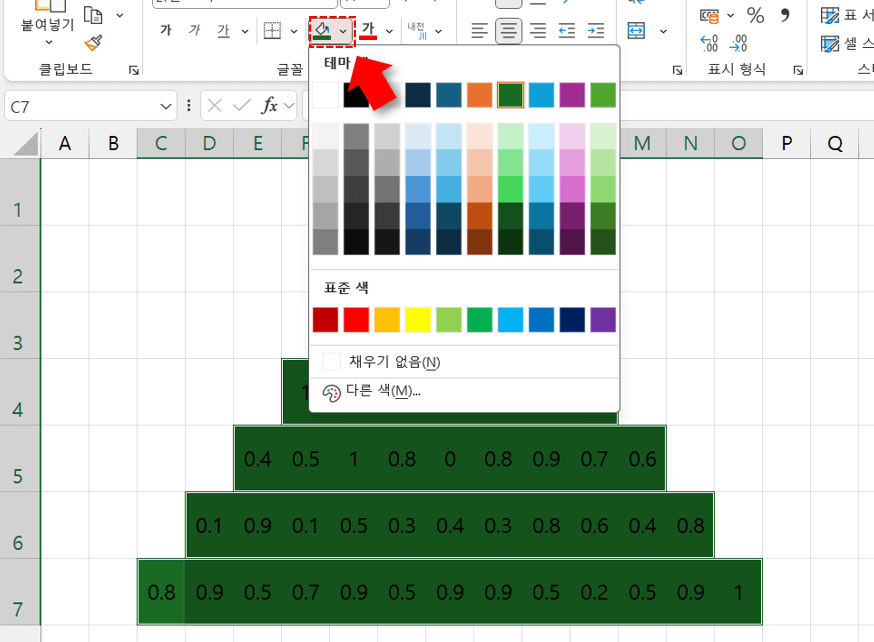The width and height of the screenshot is (874, 642).
Task: Select column header M
Action: 642,144
